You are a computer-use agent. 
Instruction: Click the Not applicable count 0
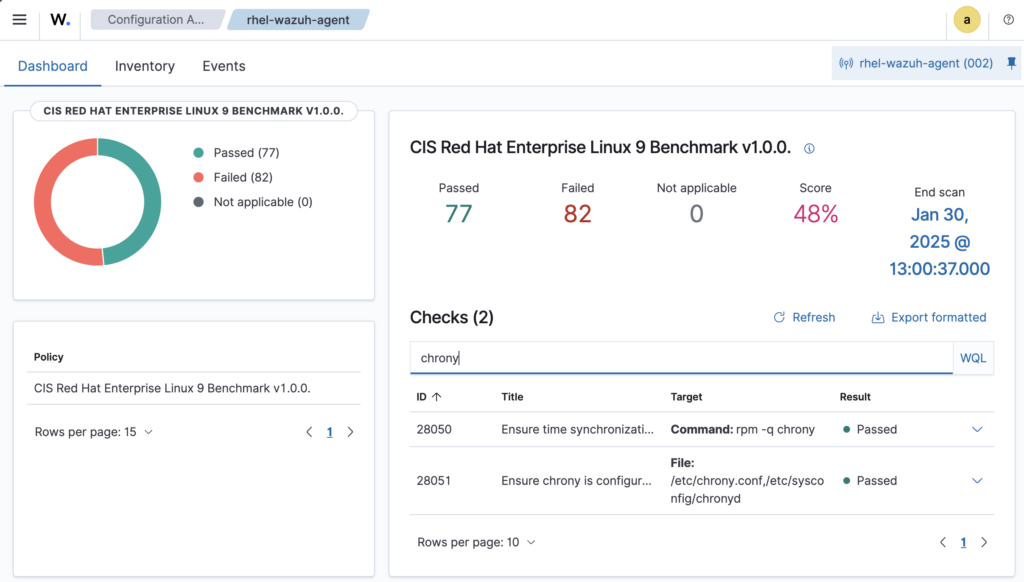tap(696, 214)
